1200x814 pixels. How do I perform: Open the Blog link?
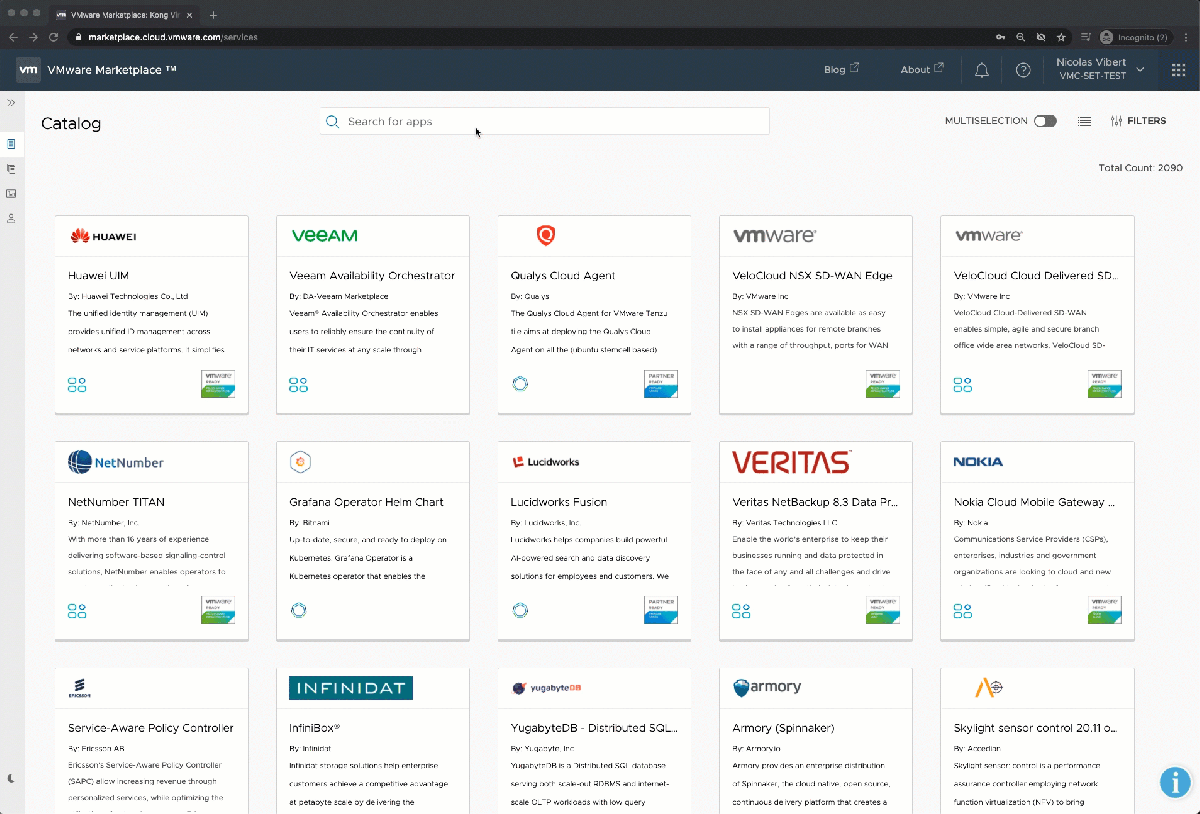point(840,70)
